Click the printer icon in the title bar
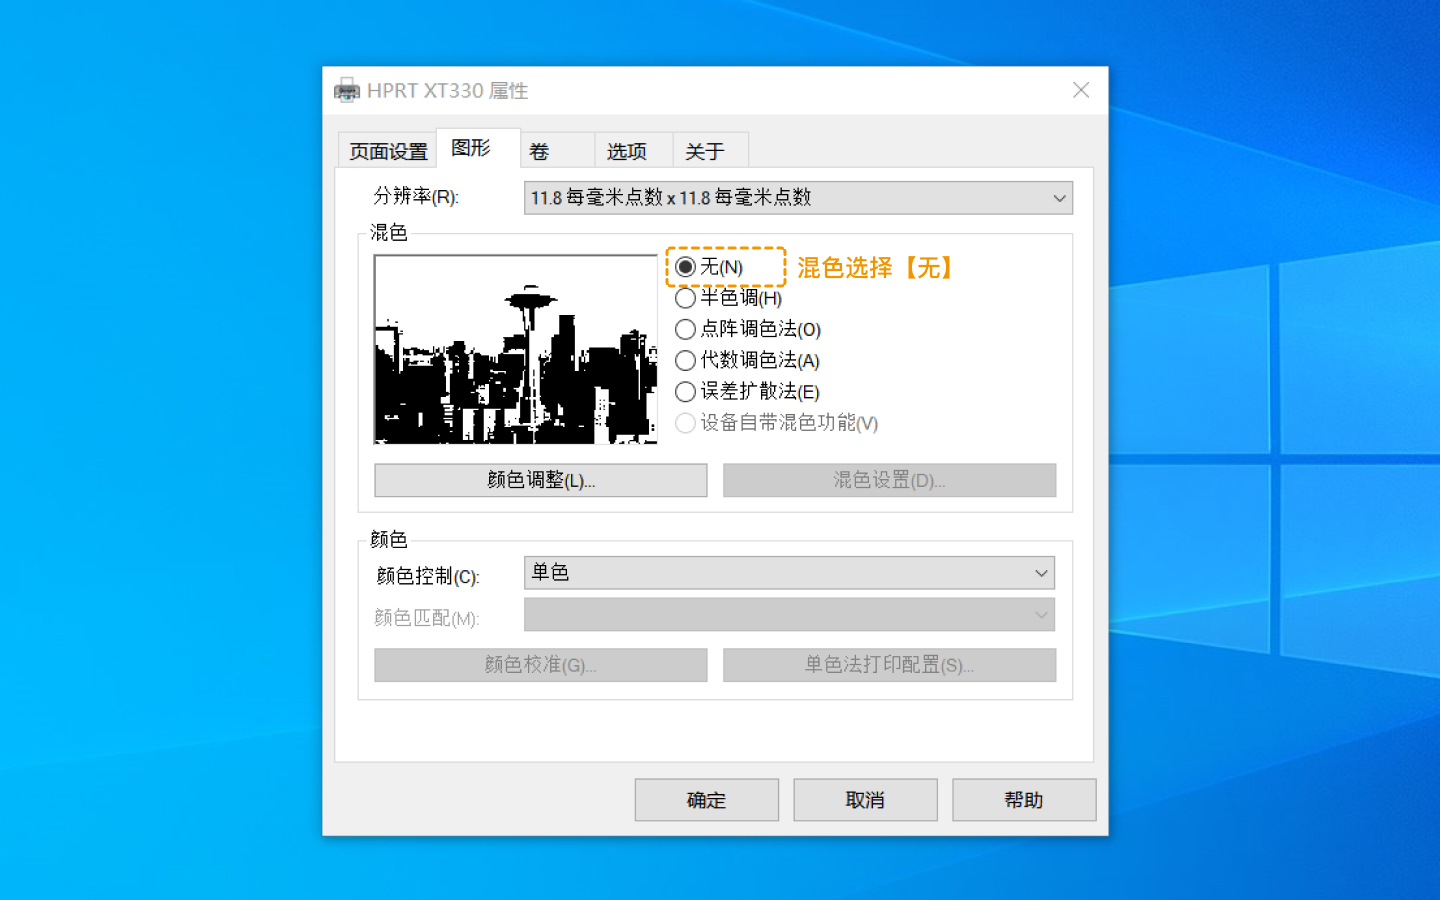Screen dimensions: 1440x900 pyautogui.click(x=347, y=90)
